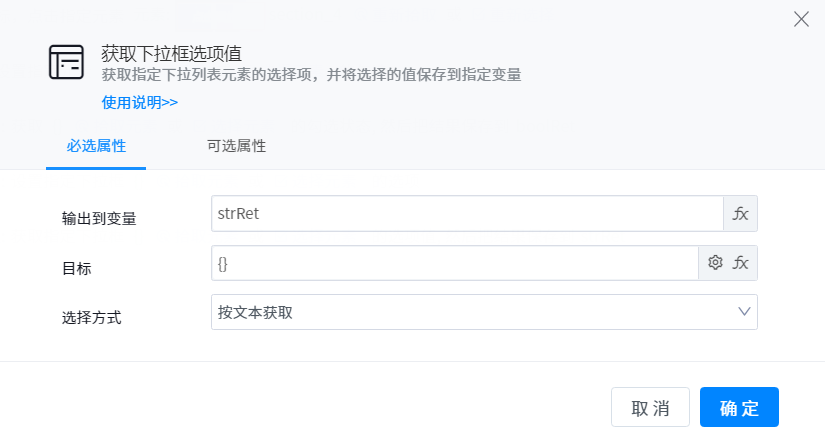The height and width of the screenshot is (446, 825).
Task: Select the 必选属性 tab
Action: tap(96, 146)
